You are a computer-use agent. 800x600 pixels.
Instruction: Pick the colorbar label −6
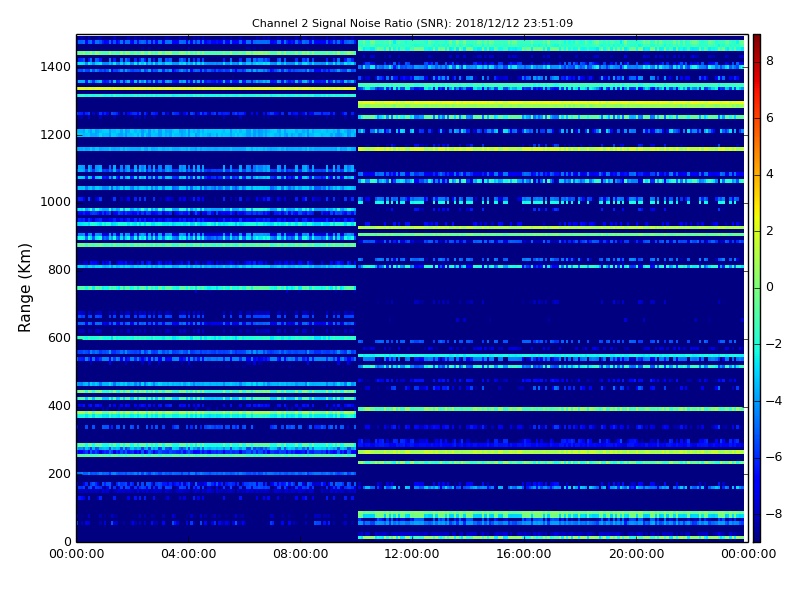[774, 457]
